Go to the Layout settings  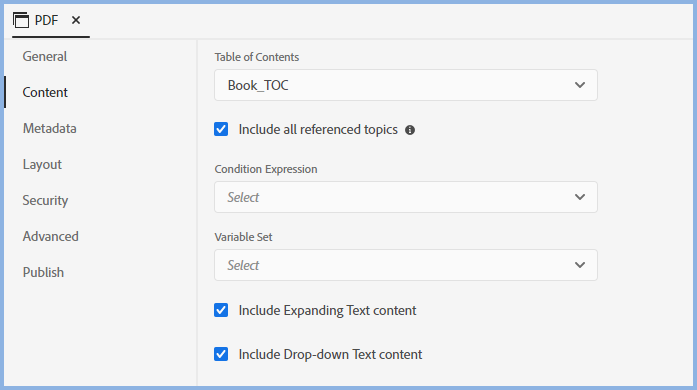point(42,165)
